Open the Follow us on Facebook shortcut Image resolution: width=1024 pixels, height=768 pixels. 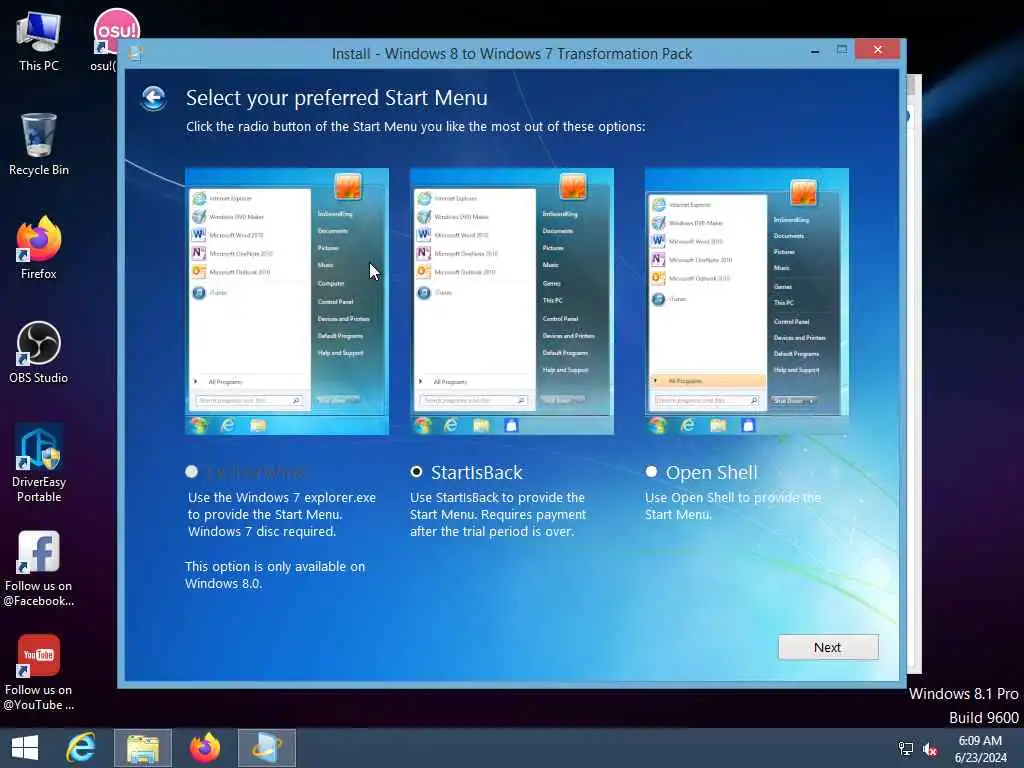point(39,568)
